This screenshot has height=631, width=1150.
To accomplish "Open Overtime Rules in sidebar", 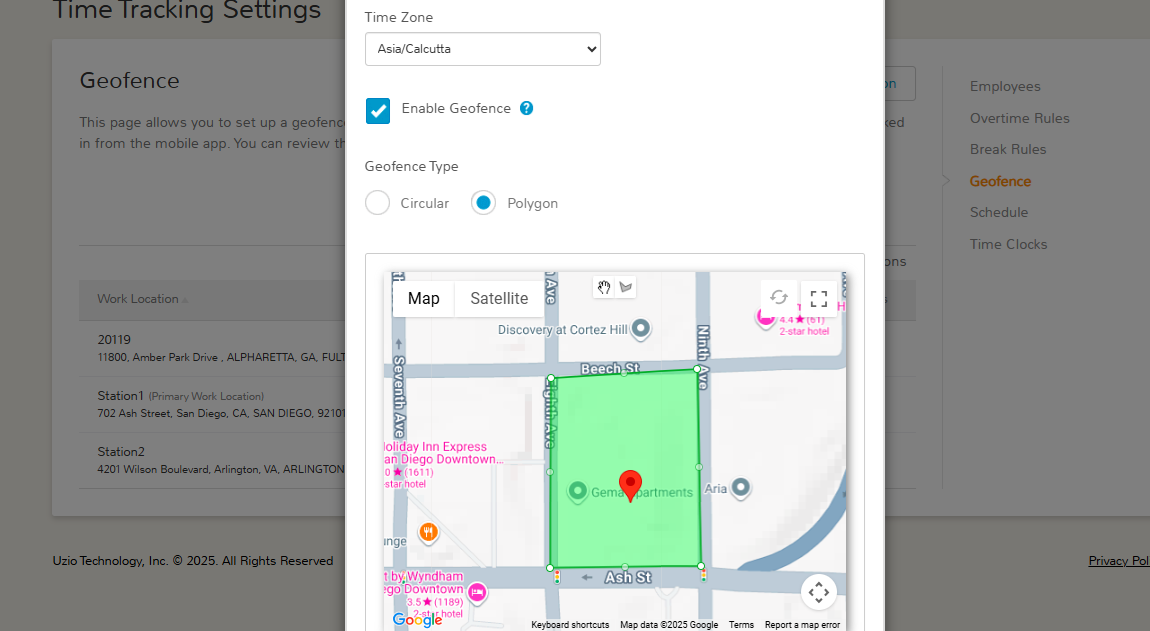I will click(x=1019, y=118).
